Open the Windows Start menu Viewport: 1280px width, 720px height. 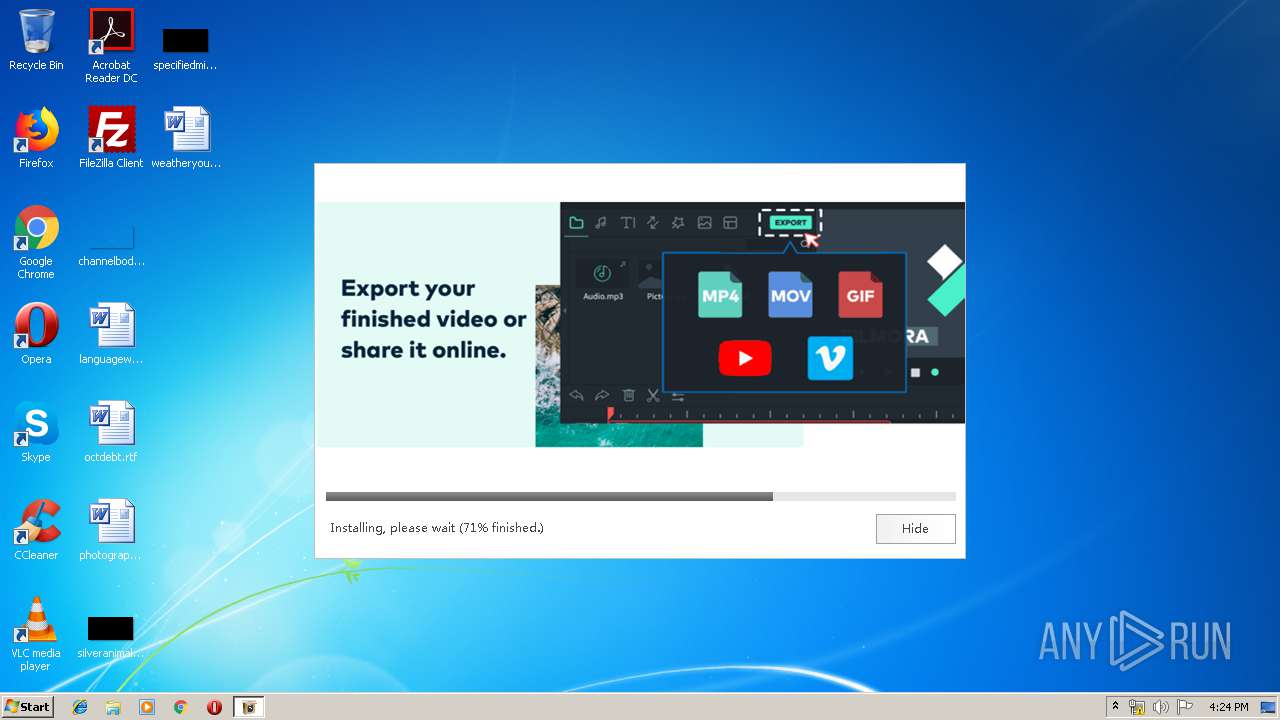click(x=28, y=707)
